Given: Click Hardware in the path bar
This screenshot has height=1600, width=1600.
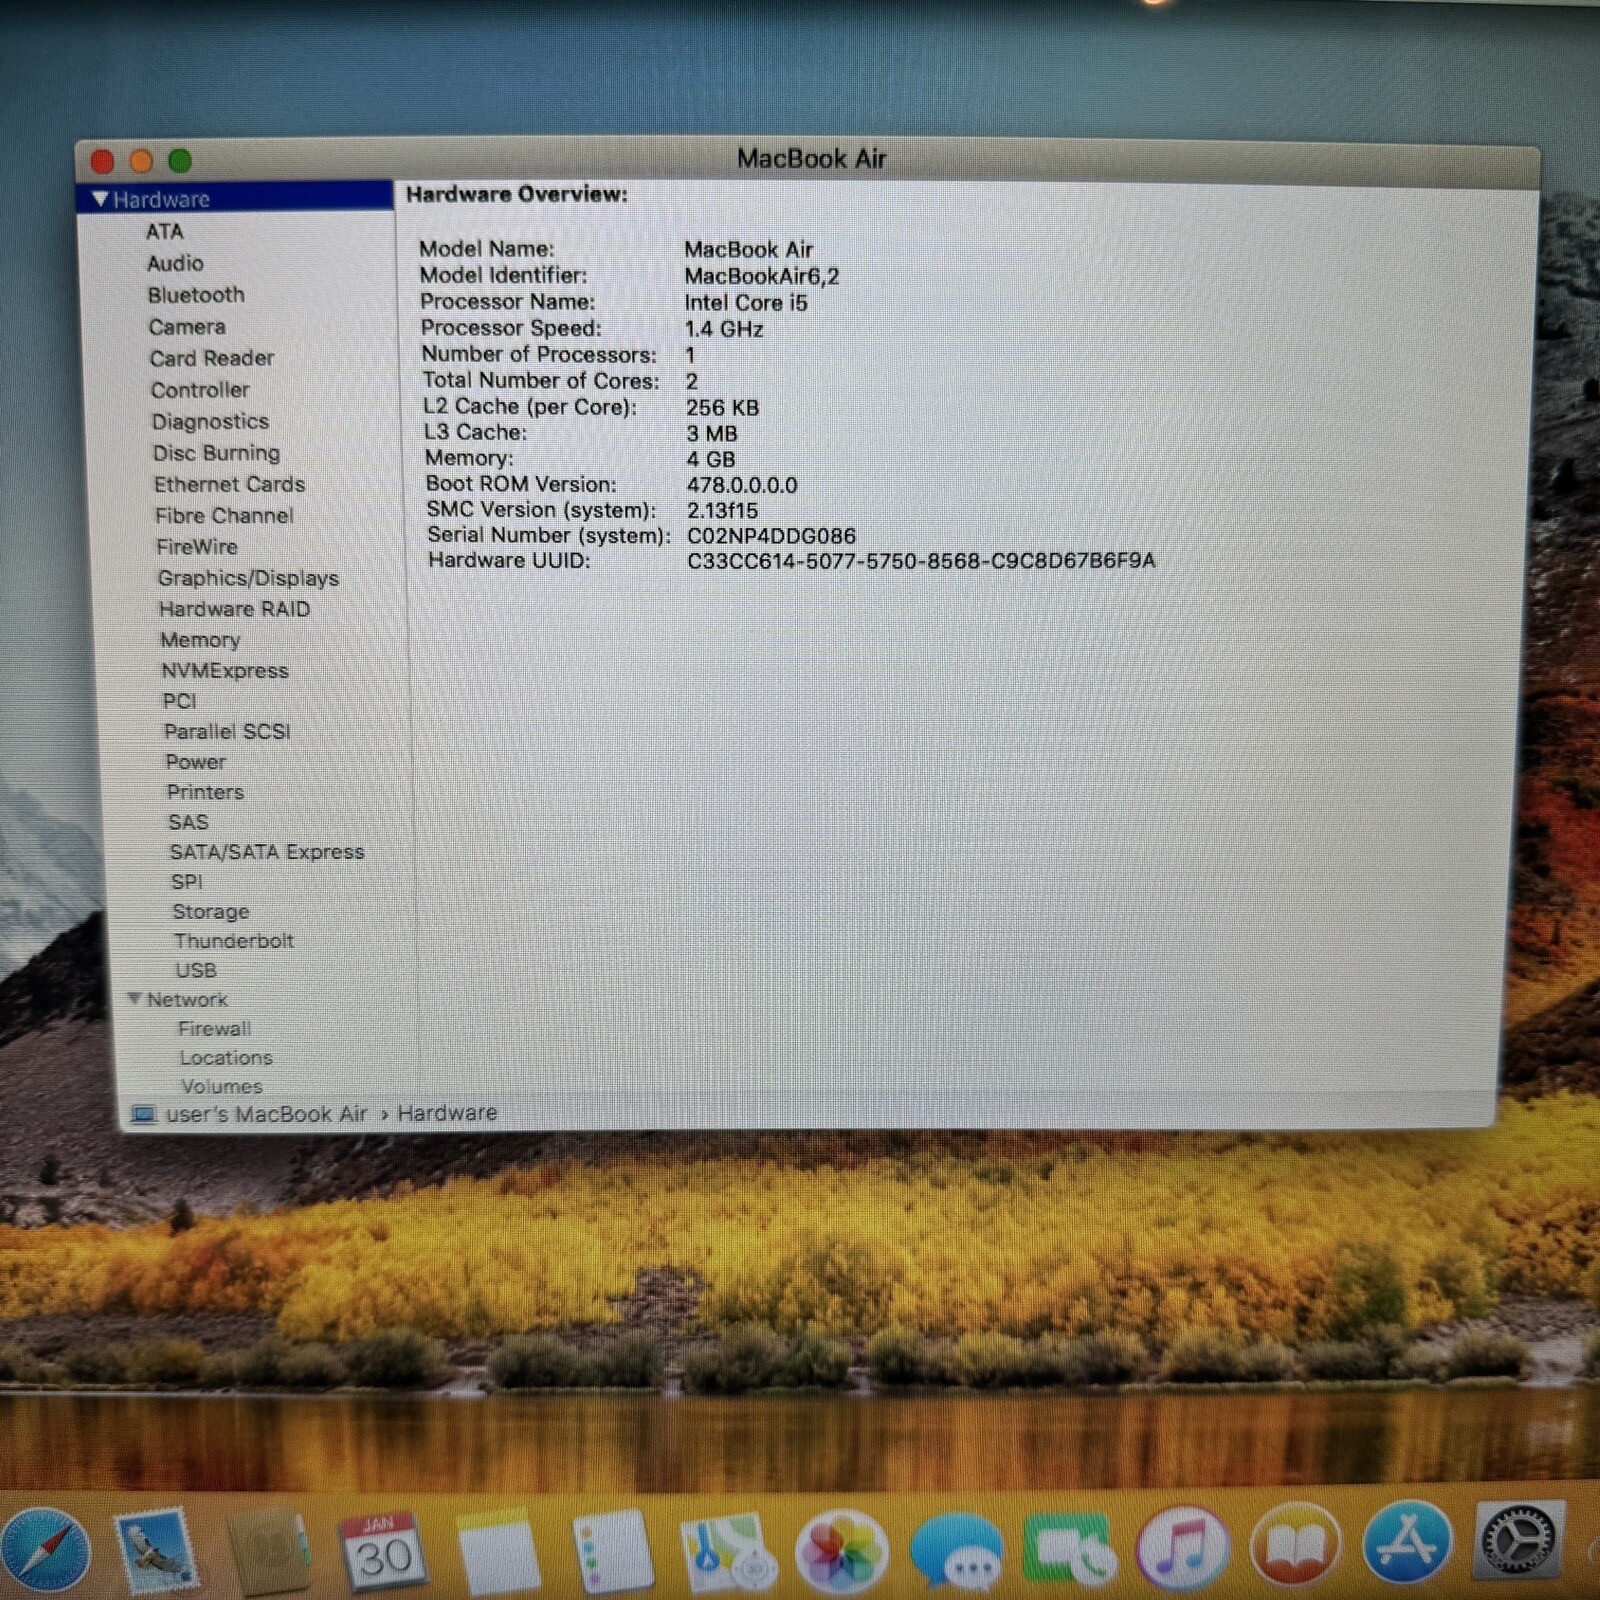Looking at the screenshot, I should coord(447,1113).
